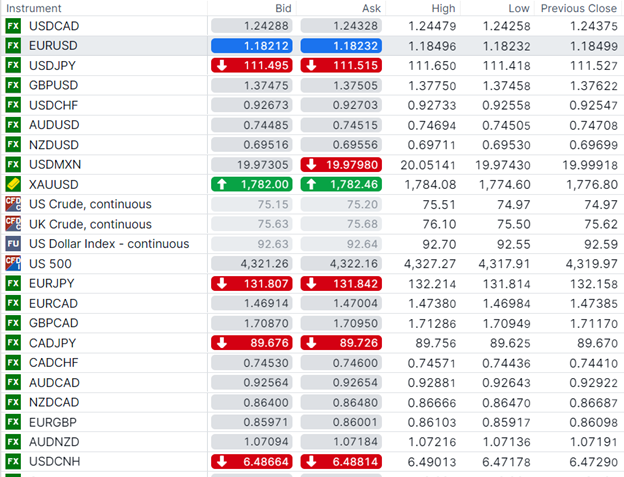Click the CFD icon beside US 500
The image size is (624, 477).
point(13,263)
